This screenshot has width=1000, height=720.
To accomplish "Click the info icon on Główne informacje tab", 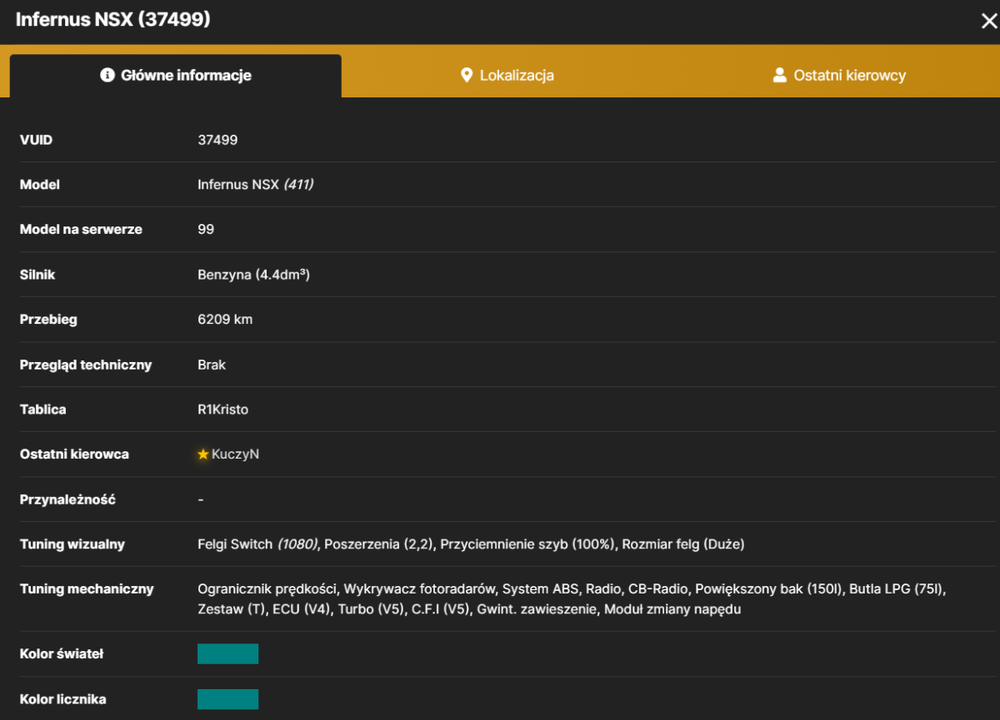I will click(107, 75).
